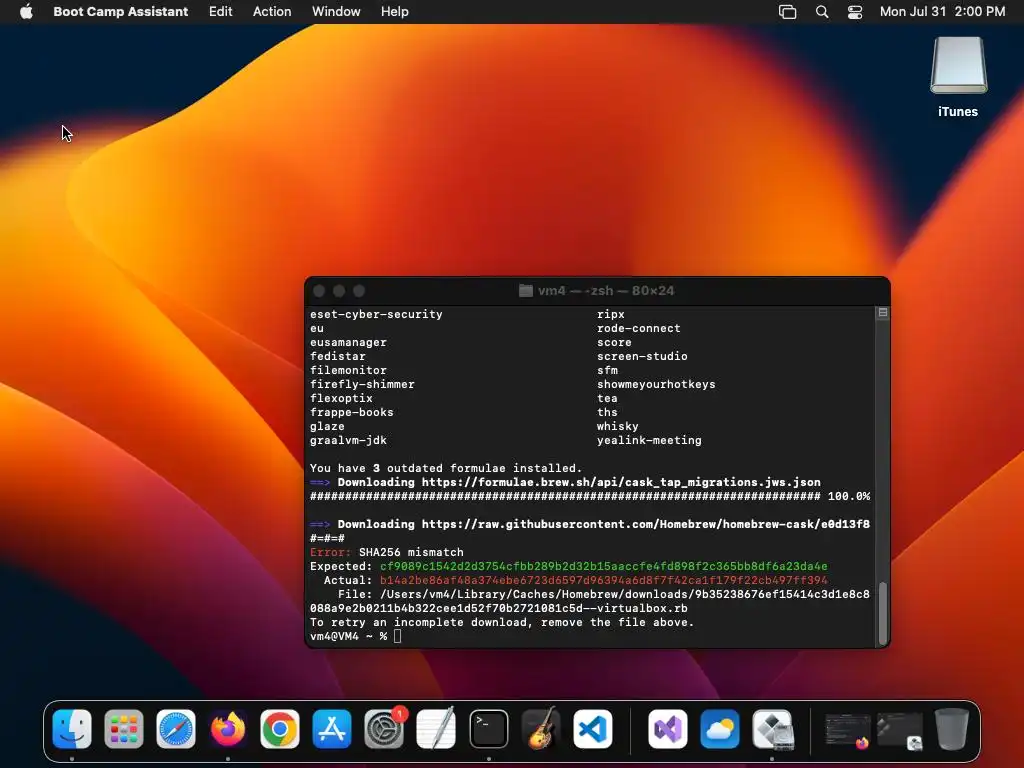
Task: Click the raw.githubusercontent.com download URL
Action: [x=645, y=524]
